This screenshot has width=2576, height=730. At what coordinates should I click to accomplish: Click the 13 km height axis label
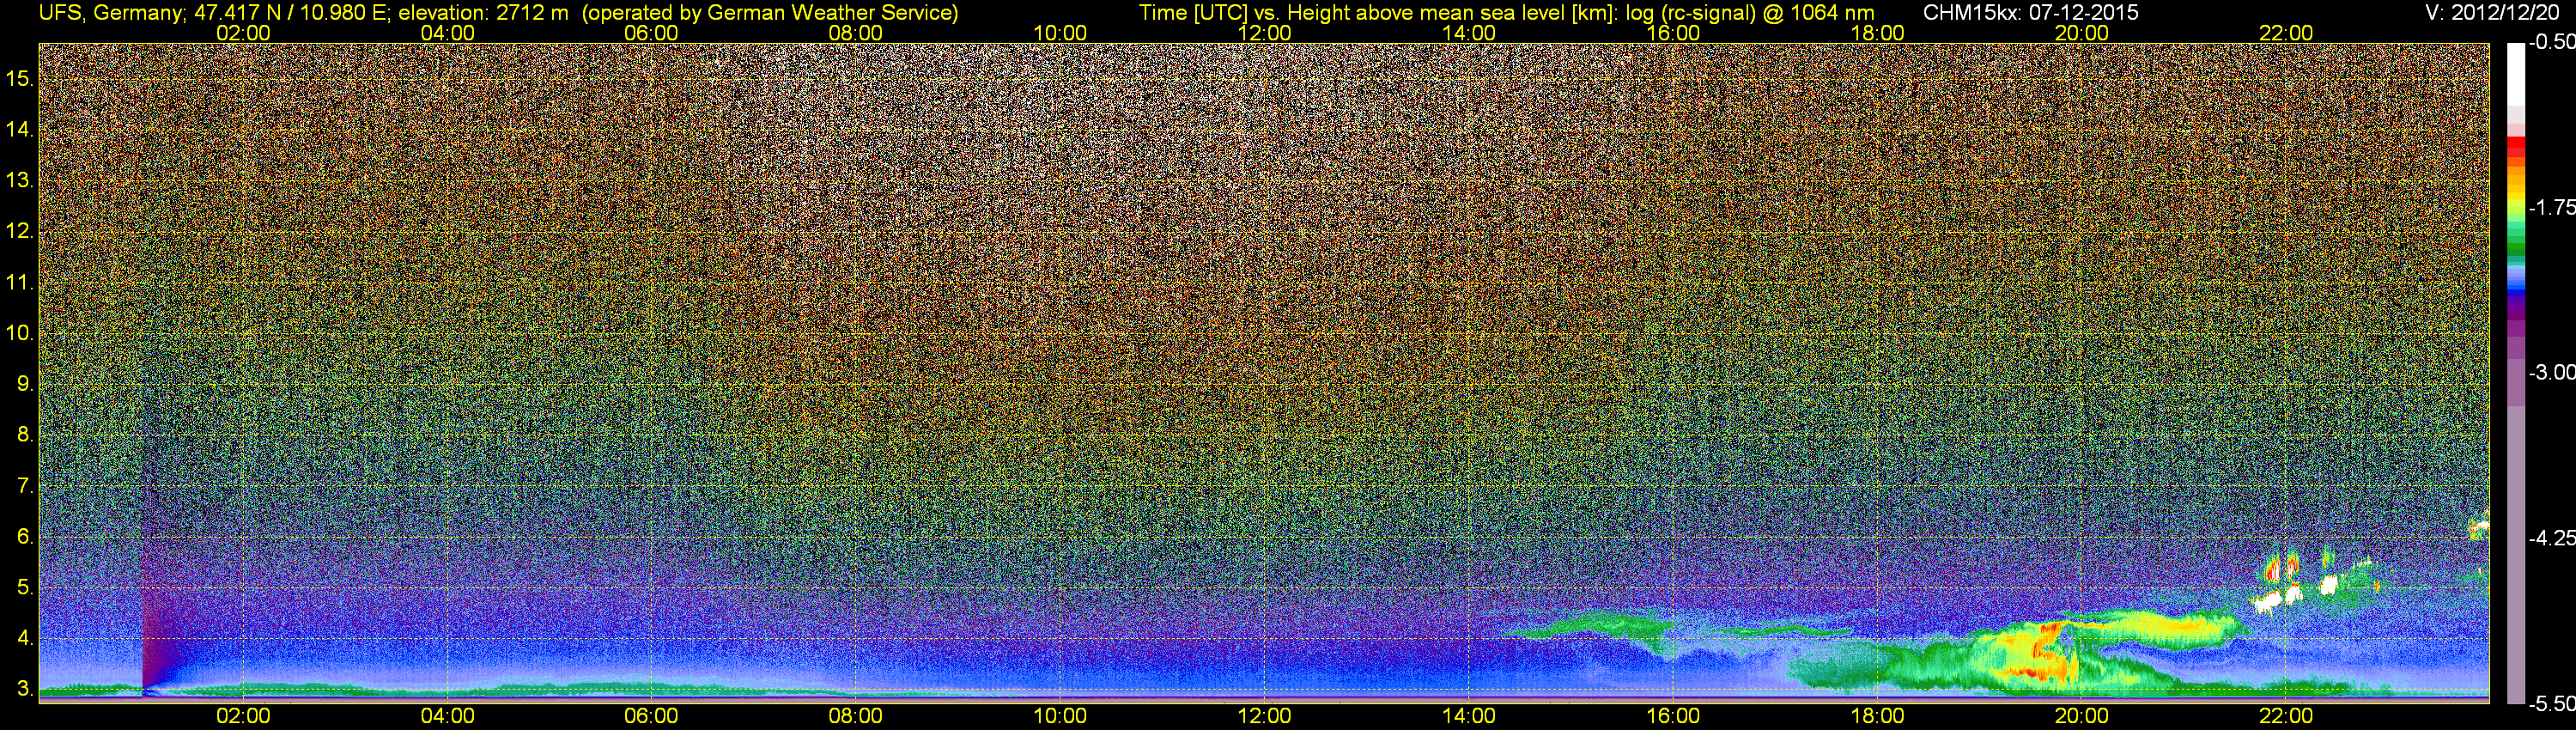click(20, 180)
